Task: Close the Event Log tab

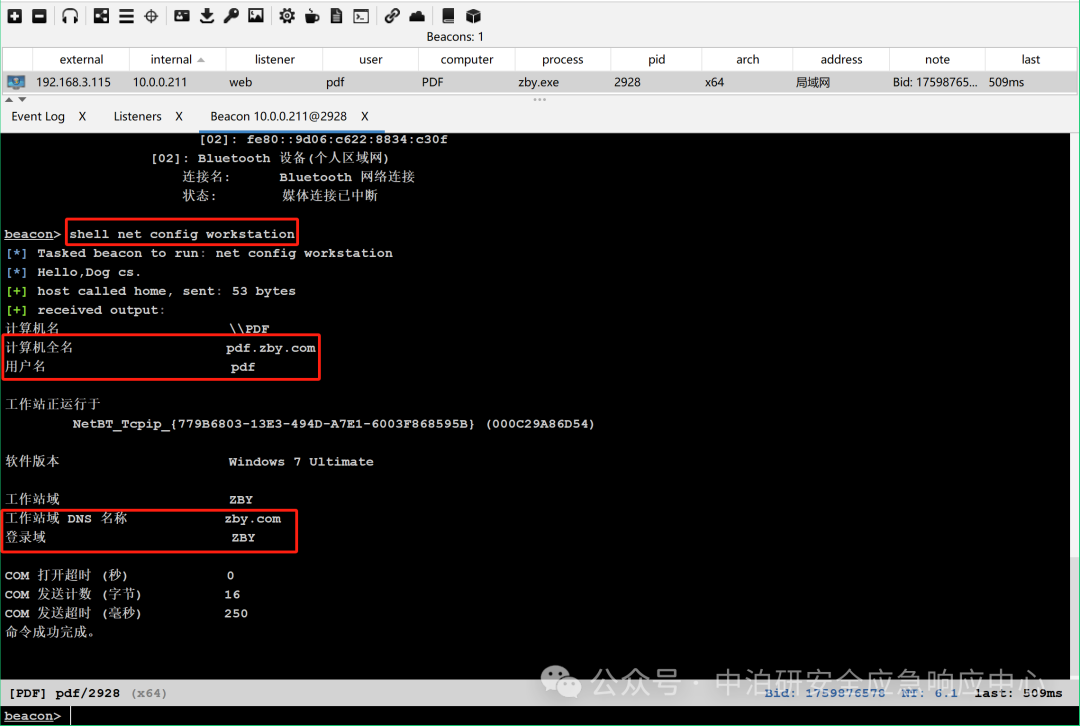Action: click(x=82, y=116)
